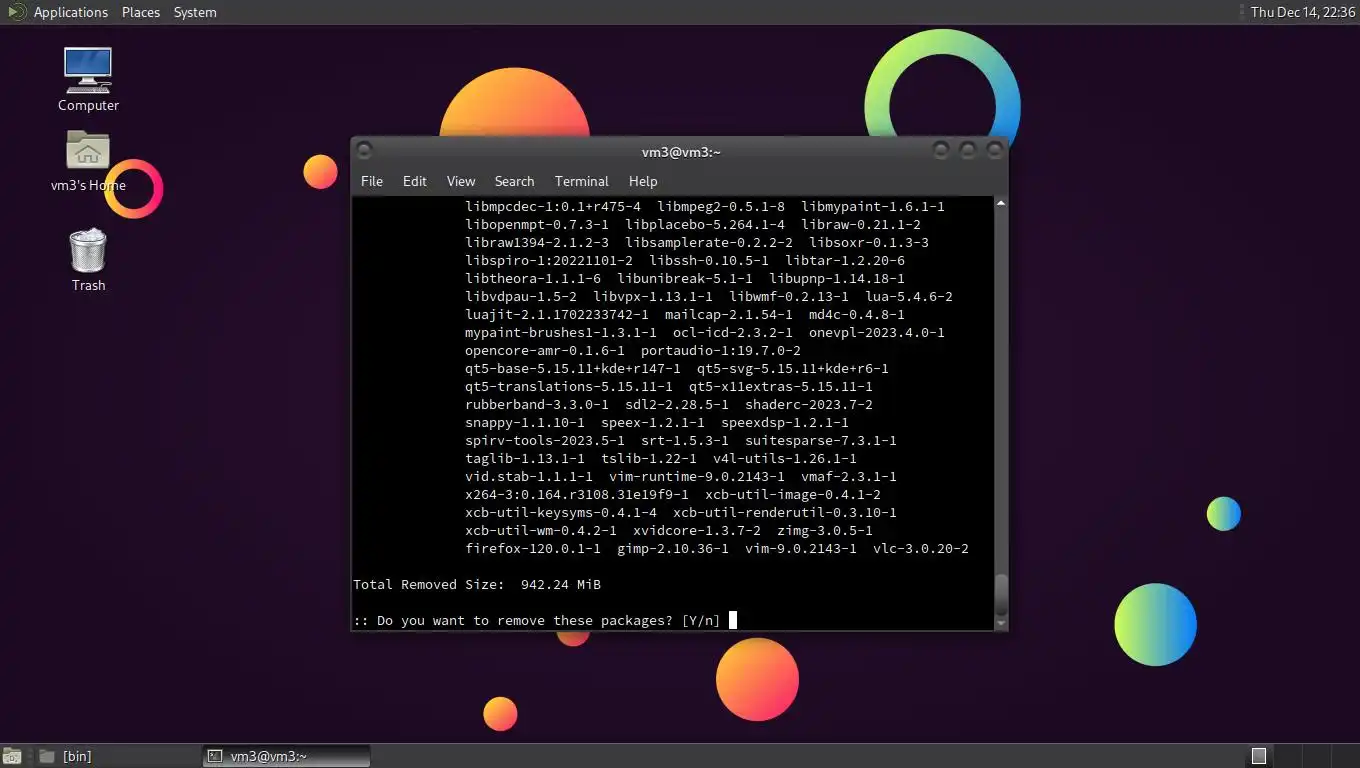Click the libraw-0.21.1-2 package text
Viewport: 1360px width, 768px height.
(x=861, y=225)
